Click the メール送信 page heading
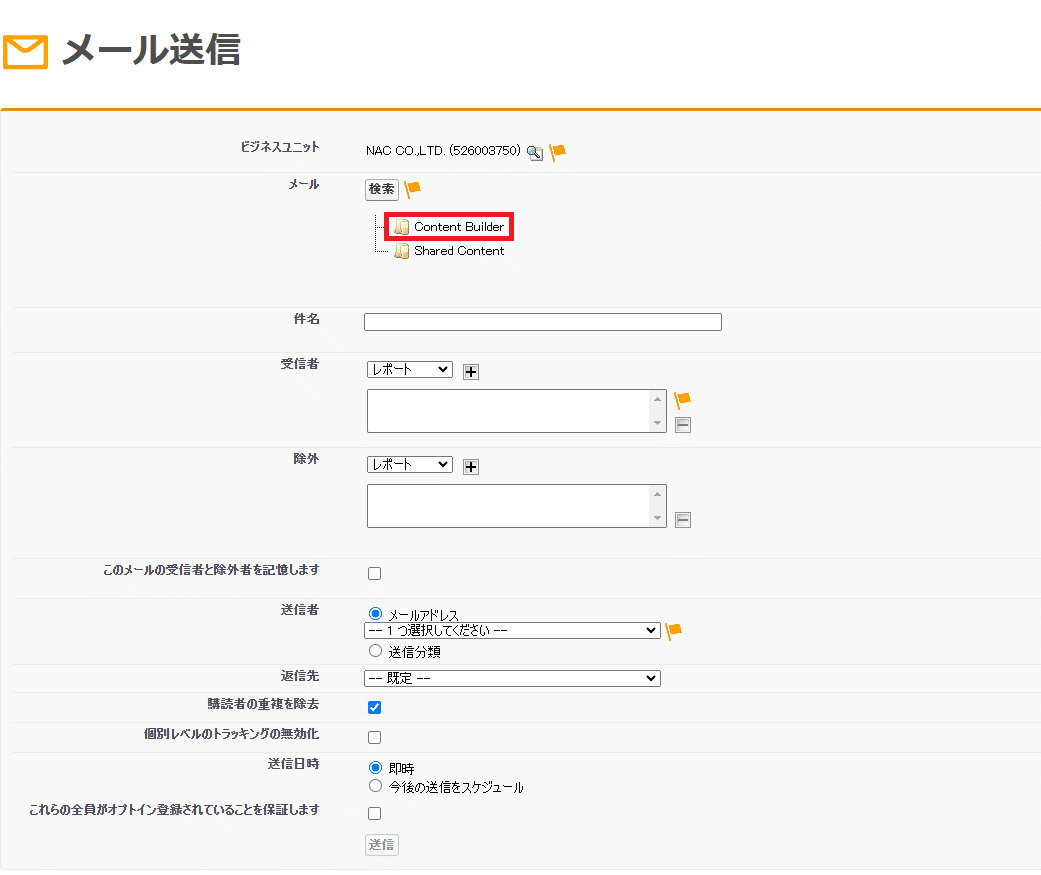The image size is (1041, 875). pyautogui.click(x=151, y=50)
